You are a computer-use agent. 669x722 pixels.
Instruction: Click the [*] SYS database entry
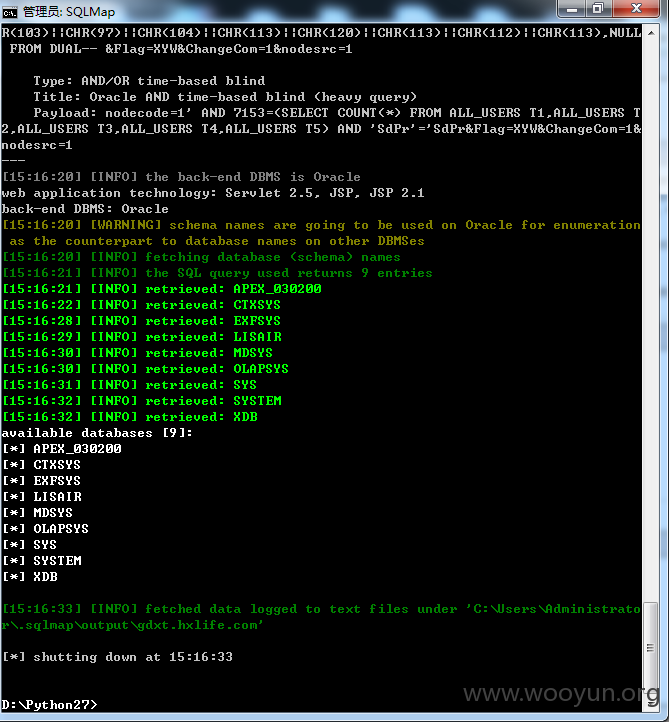[29, 545]
